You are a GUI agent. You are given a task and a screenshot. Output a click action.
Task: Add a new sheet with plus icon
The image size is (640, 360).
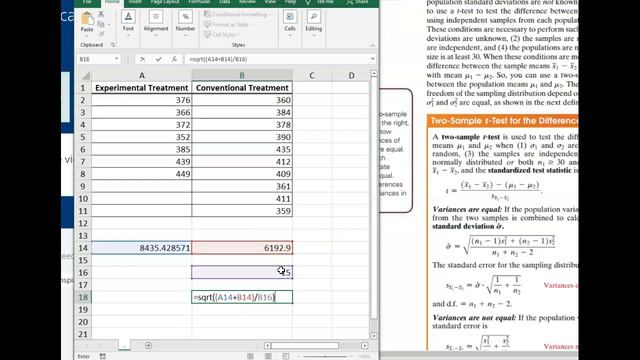click(x=148, y=345)
